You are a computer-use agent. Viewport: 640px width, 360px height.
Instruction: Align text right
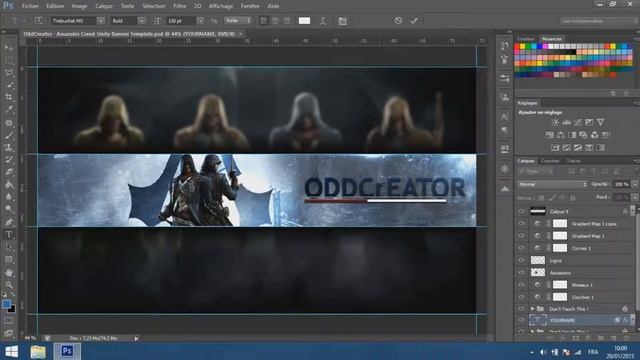point(286,20)
